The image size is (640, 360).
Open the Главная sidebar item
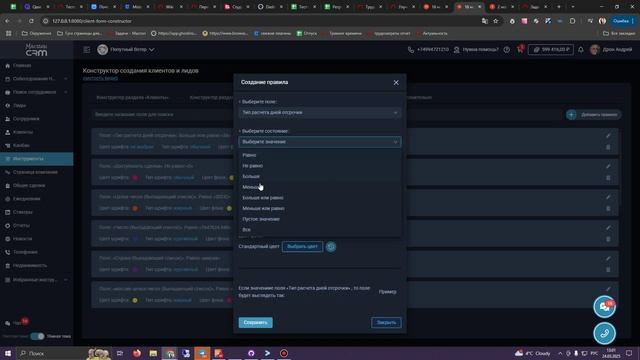(x=22, y=65)
